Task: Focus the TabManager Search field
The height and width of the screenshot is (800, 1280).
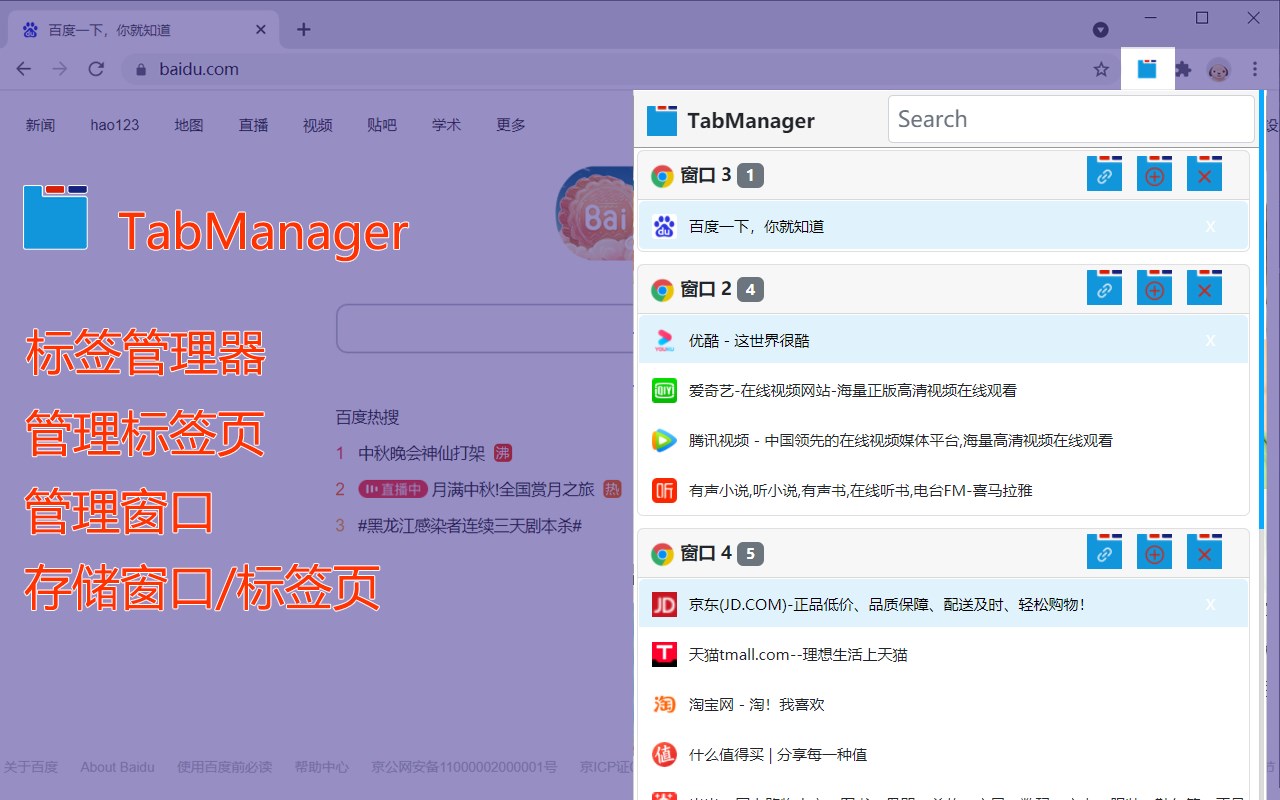Action: [1071, 119]
